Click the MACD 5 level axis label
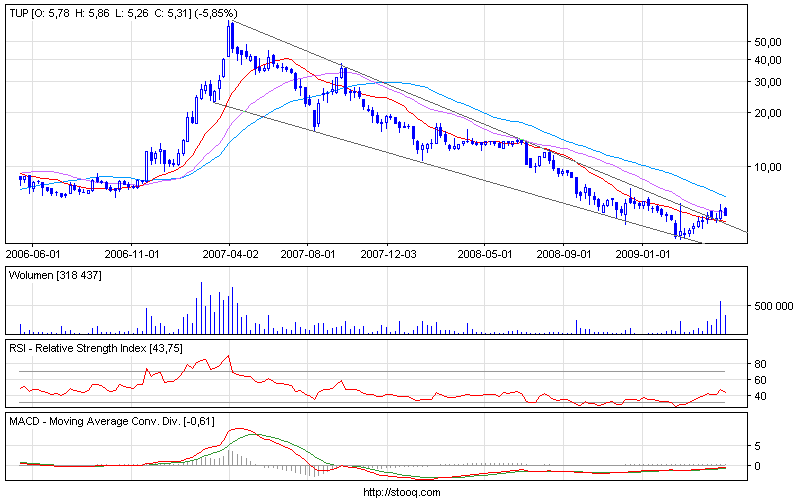 pos(758,446)
